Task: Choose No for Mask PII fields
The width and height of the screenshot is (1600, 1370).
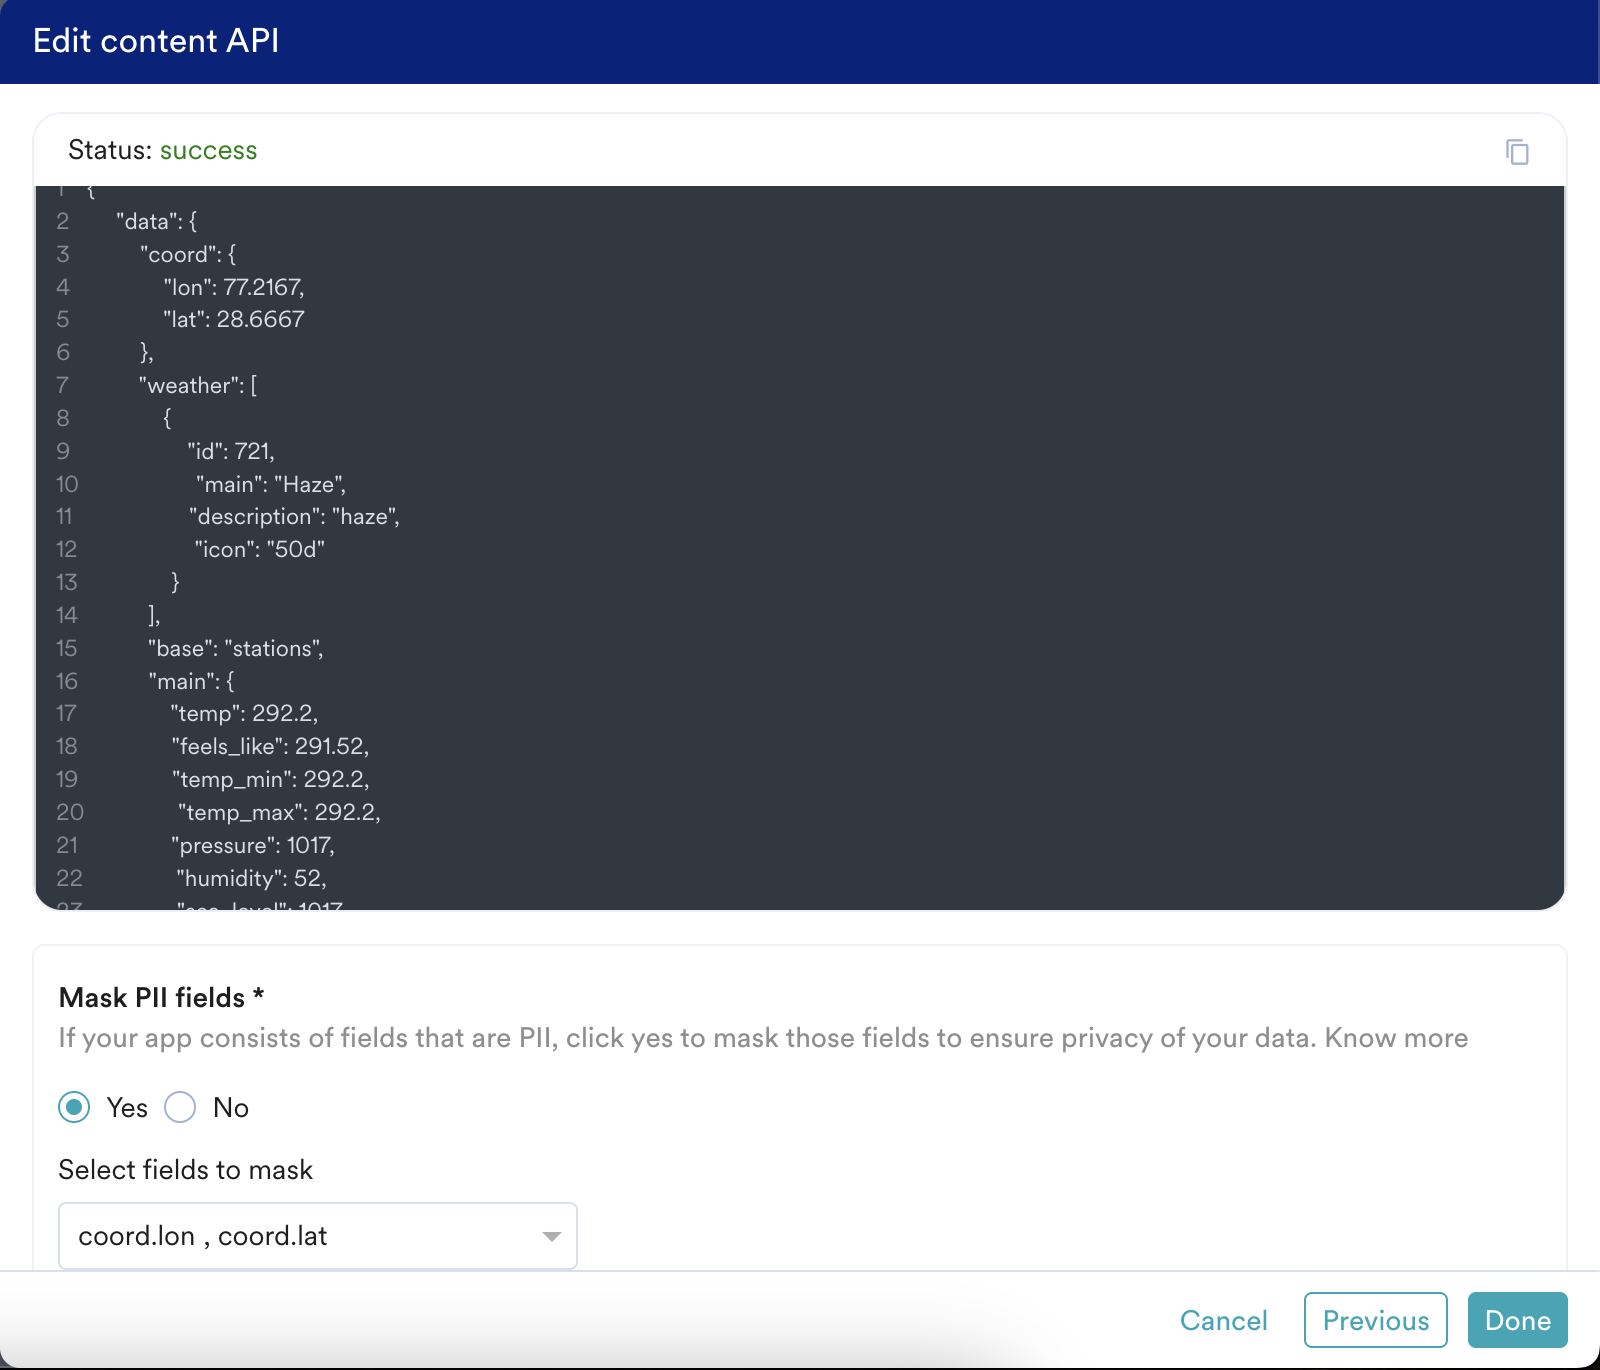Action: pyautogui.click(x=180, y=1107)
